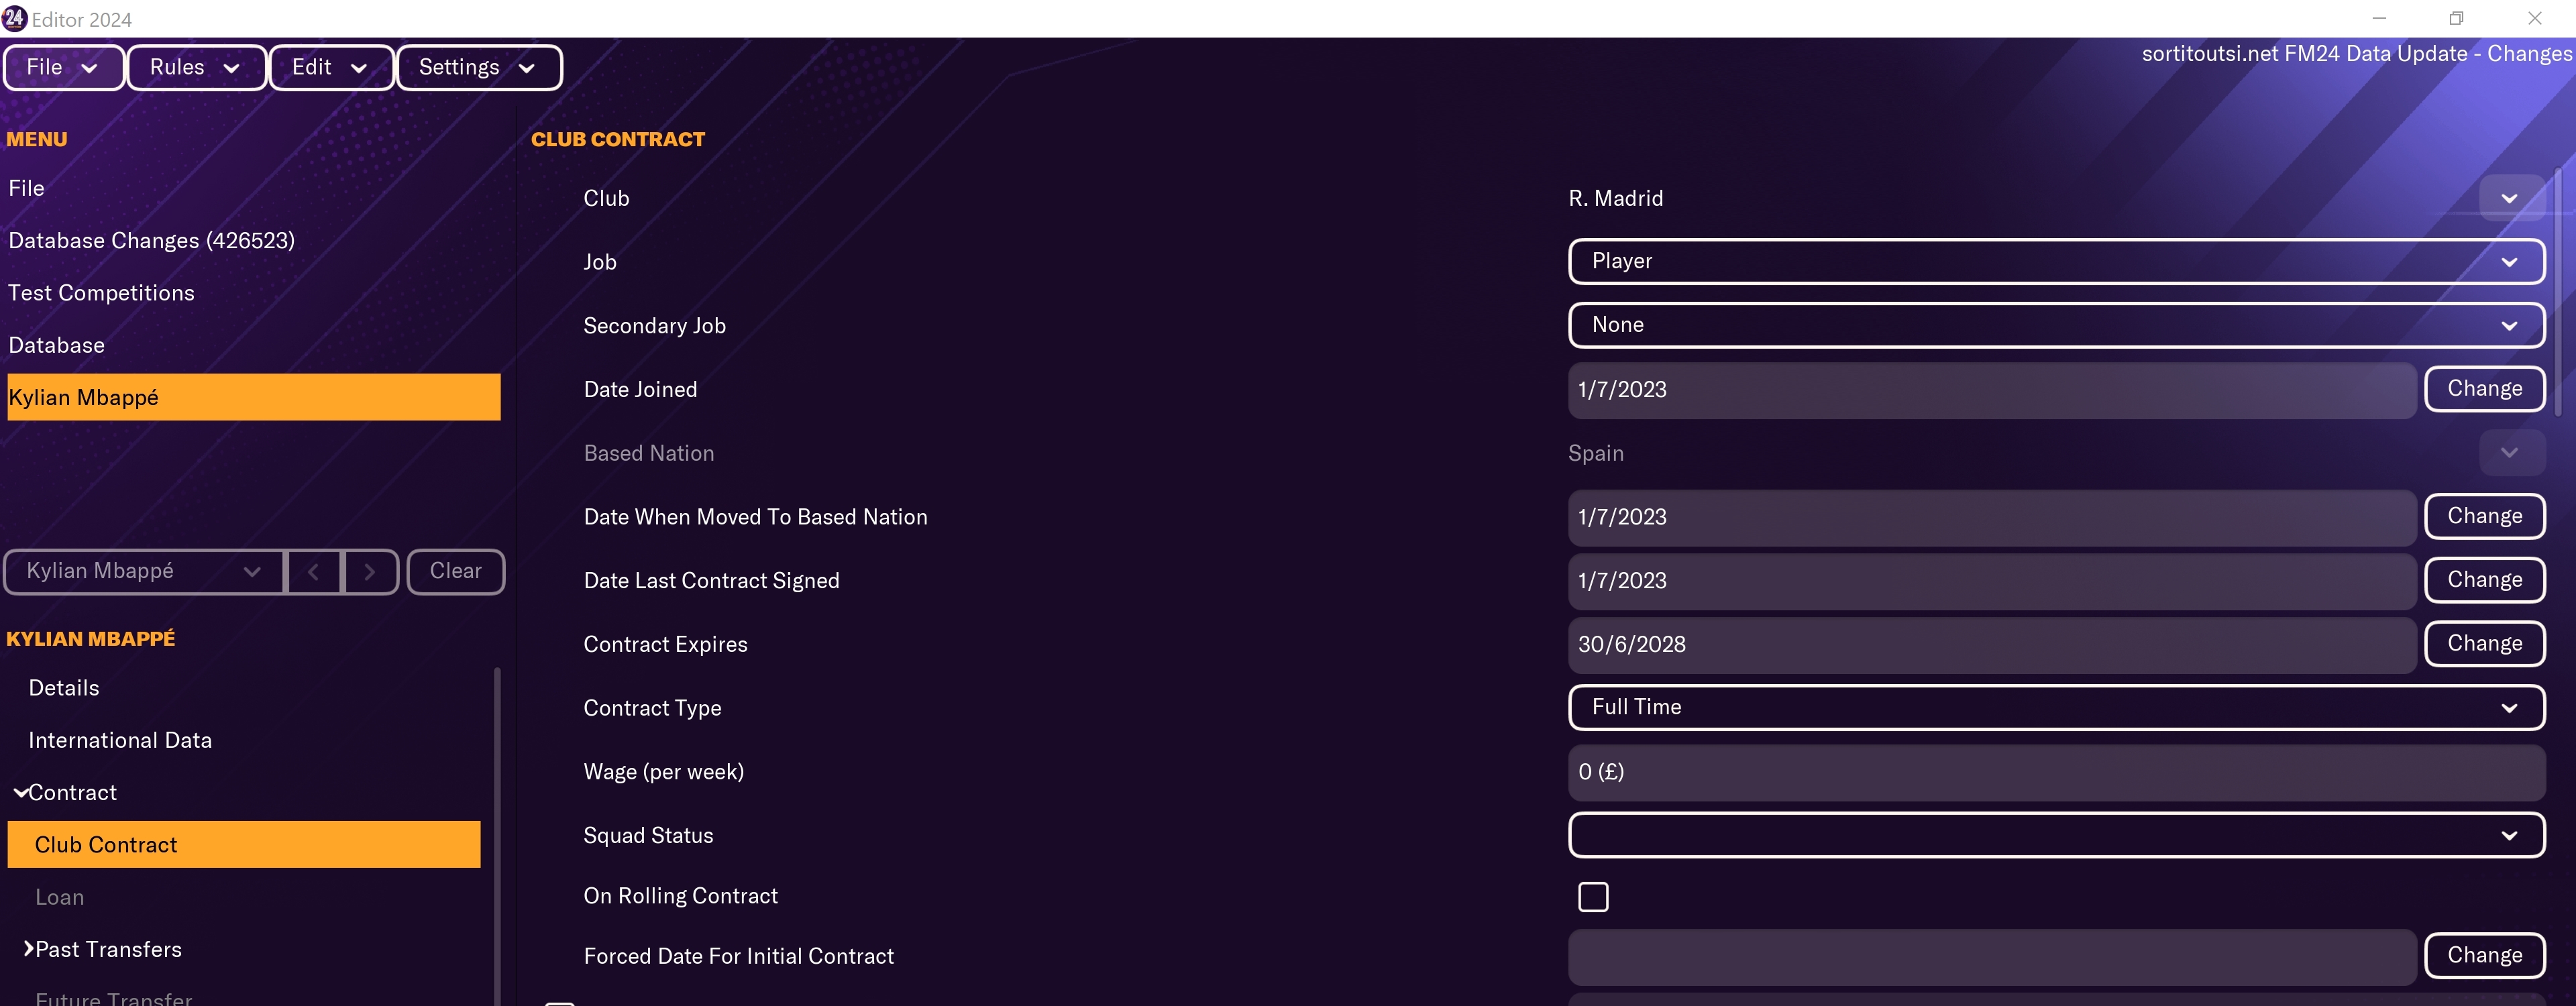The width and height of the screenshot is (2576, 1006).
Task: Open the File menu
Action: (63, 67)
